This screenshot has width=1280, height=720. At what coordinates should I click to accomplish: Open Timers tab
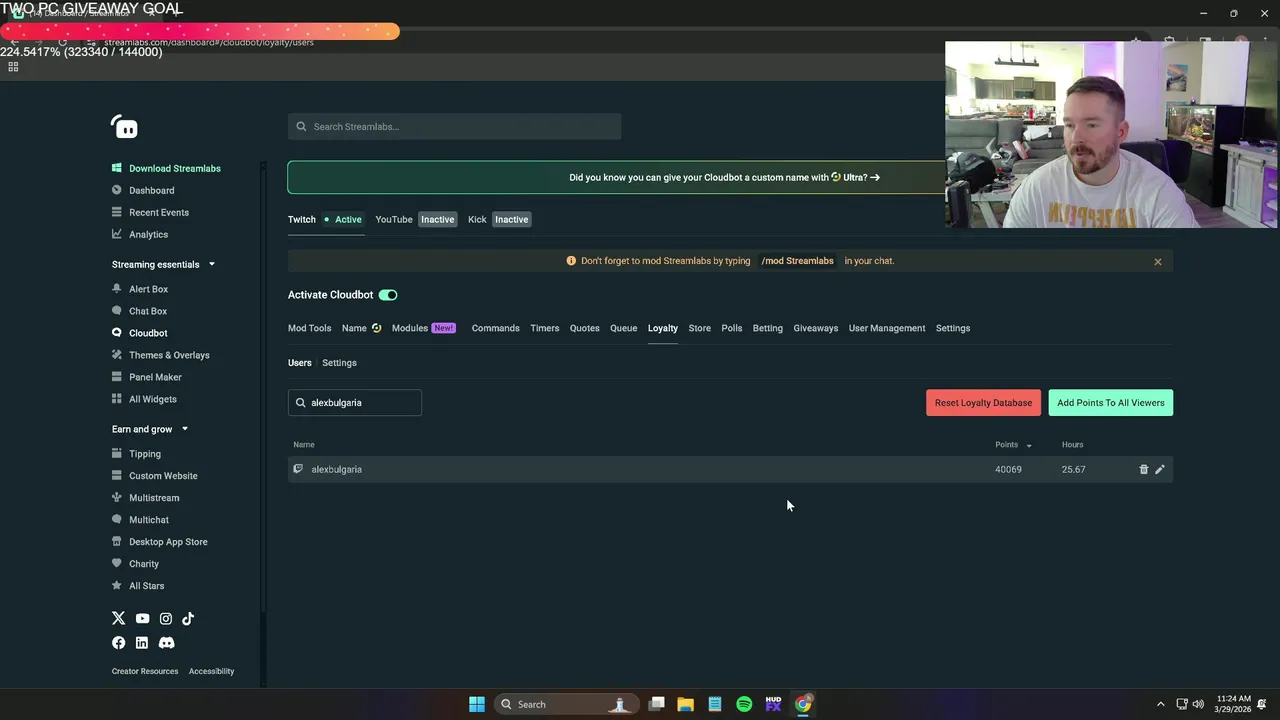545,328
